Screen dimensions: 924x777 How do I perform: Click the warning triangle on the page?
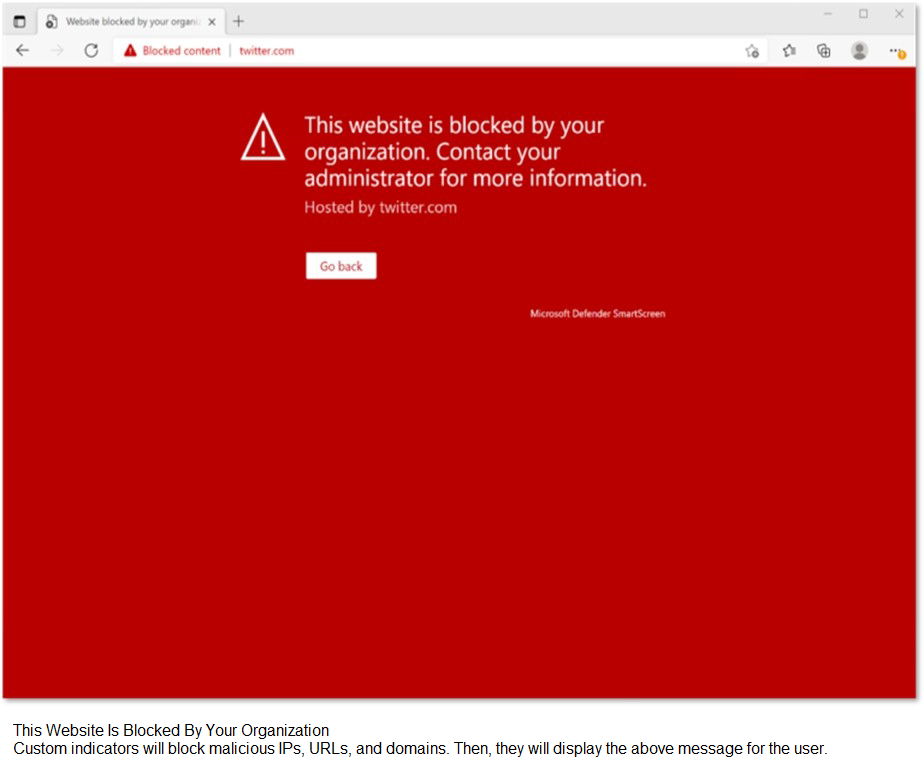(263, 137)
